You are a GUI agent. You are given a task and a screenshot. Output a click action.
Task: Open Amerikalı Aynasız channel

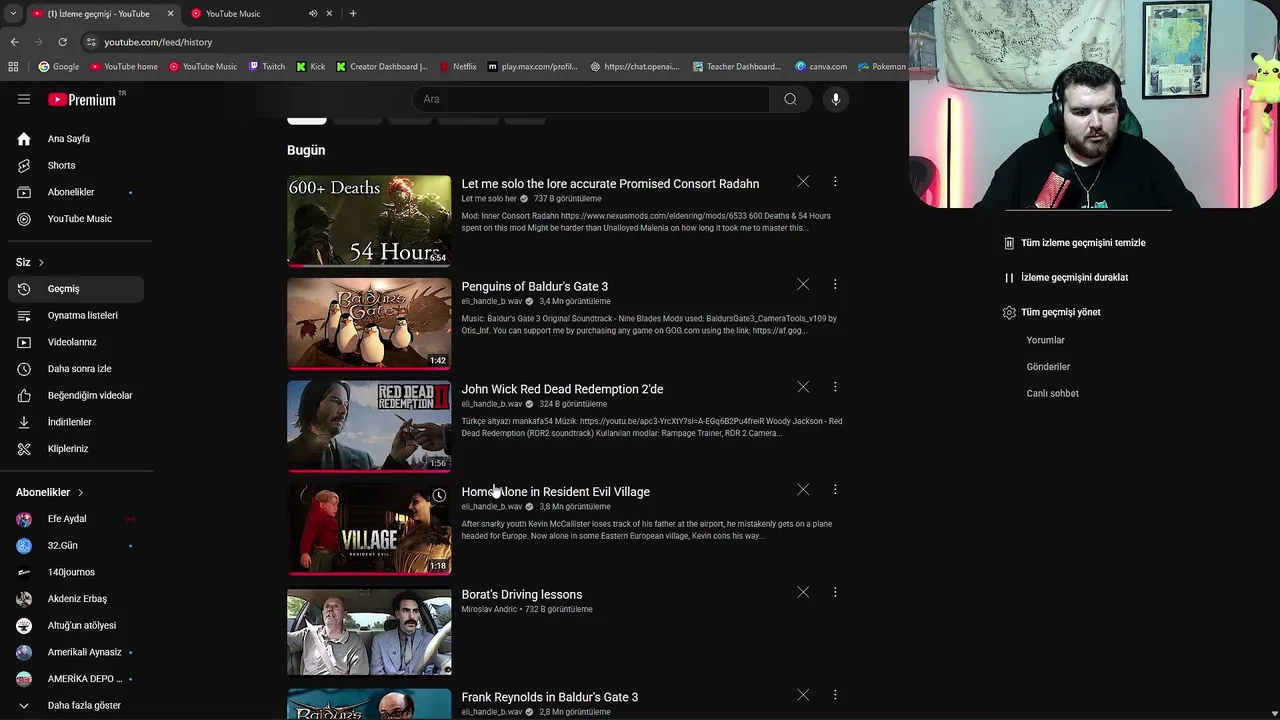(76, 652)
